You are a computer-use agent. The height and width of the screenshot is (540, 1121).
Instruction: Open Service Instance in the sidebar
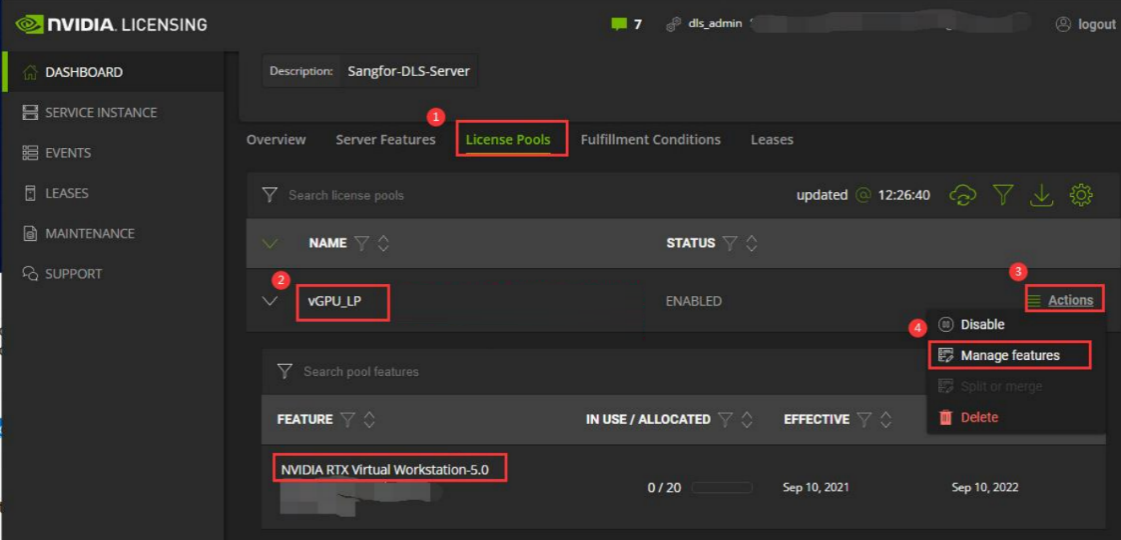(x=100, y=112)
